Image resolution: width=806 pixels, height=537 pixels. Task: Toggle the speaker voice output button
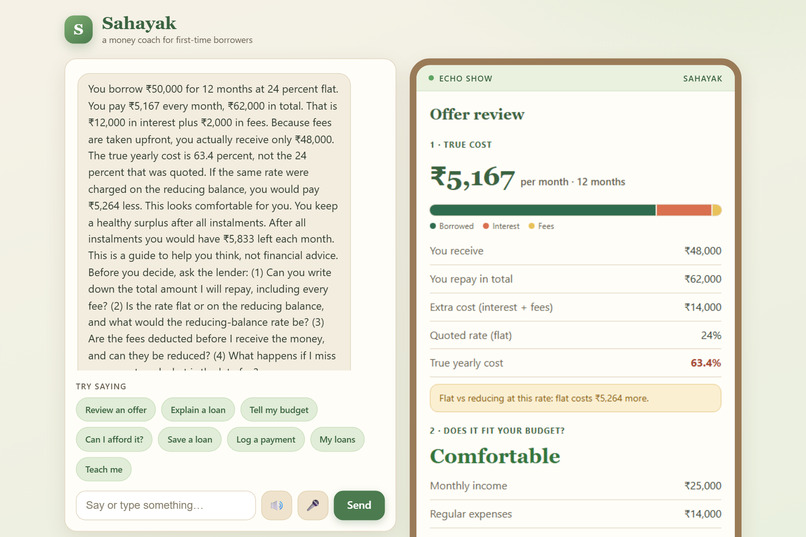(x=277, y=505)
